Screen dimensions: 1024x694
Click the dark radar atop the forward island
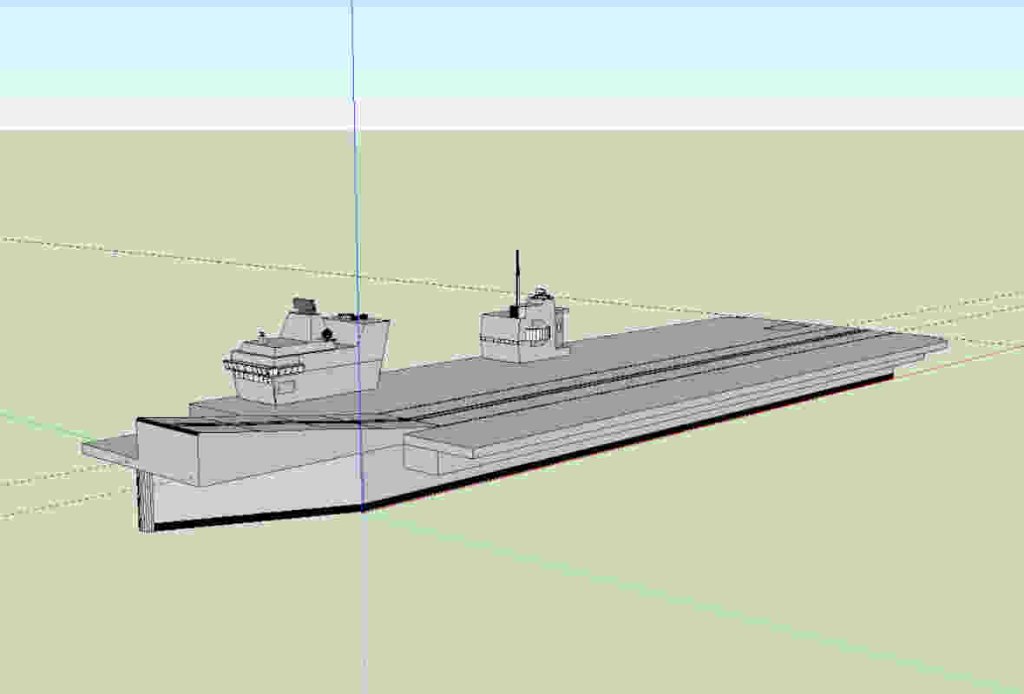click(304, 304)
